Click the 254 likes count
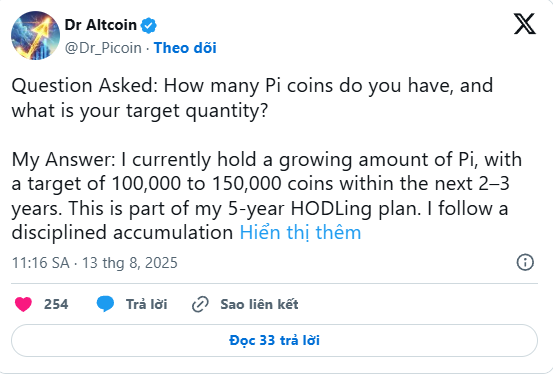The width and height of the screenshot is (553, 376). pos(56,304)
